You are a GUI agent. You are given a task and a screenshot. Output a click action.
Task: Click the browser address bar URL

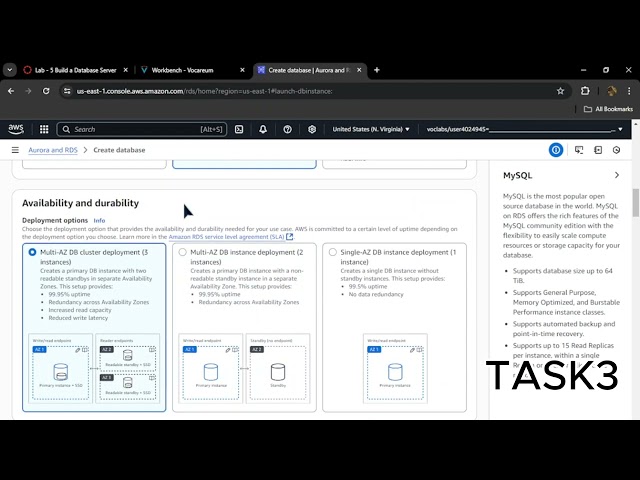click(x=204, y=91)
